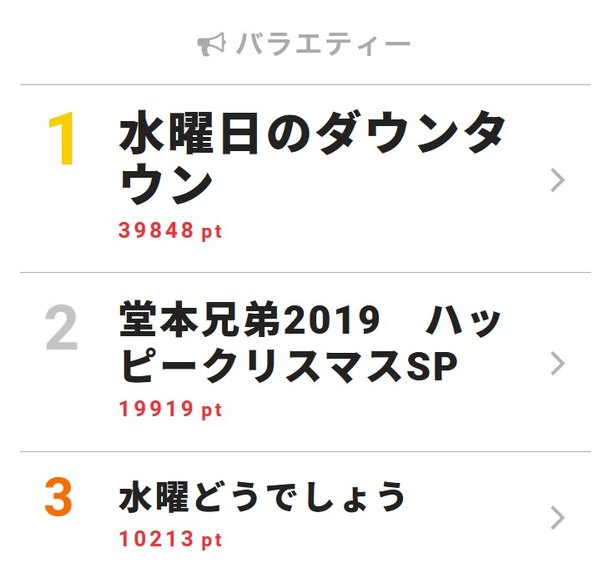
Task: Click the orange rank 3 number
Action: [60, 498]
